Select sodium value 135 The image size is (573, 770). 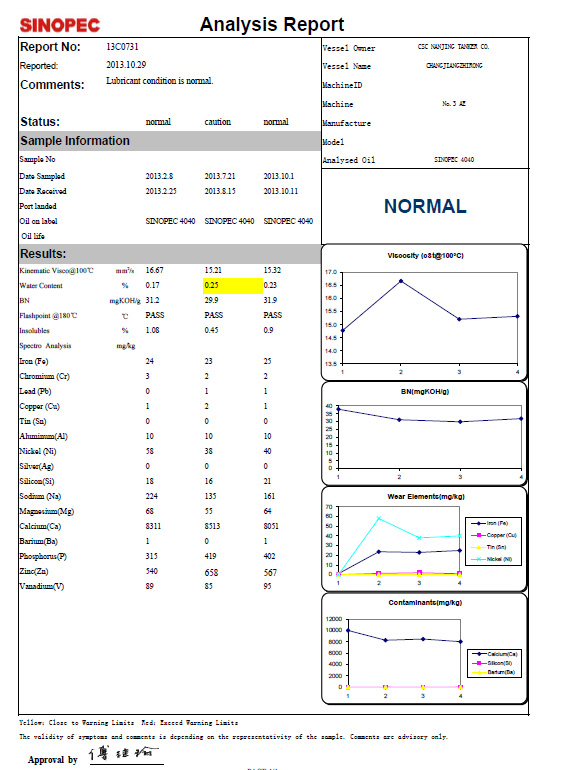point(210,496)
